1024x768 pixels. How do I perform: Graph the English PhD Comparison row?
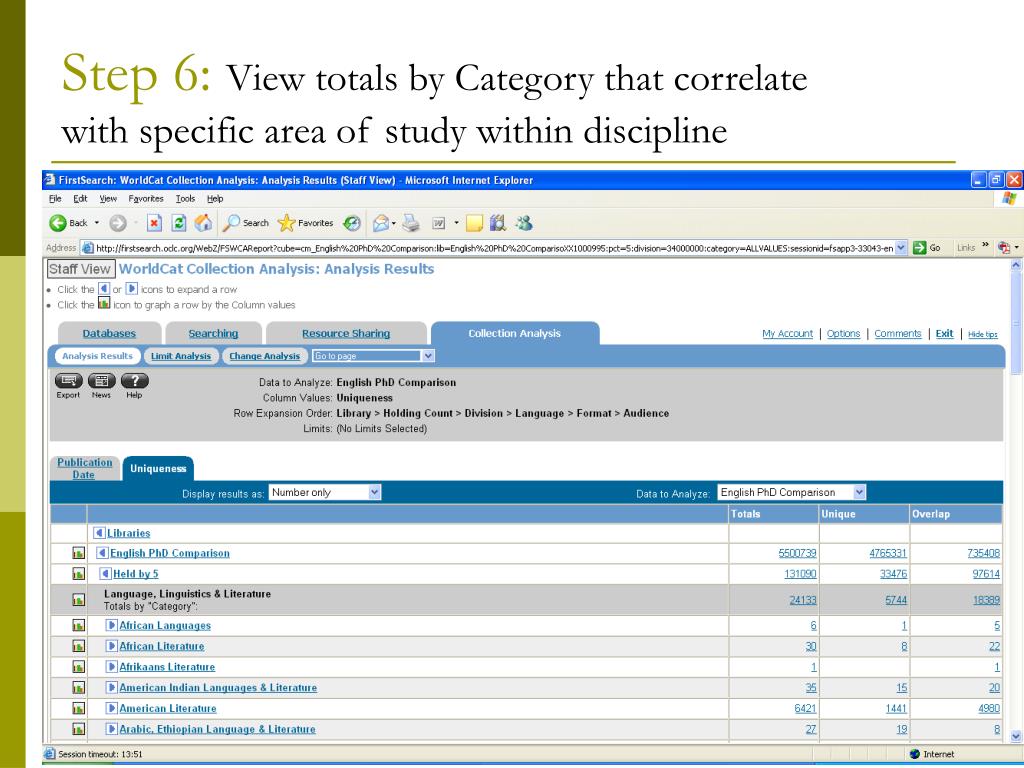coord(78,553)
